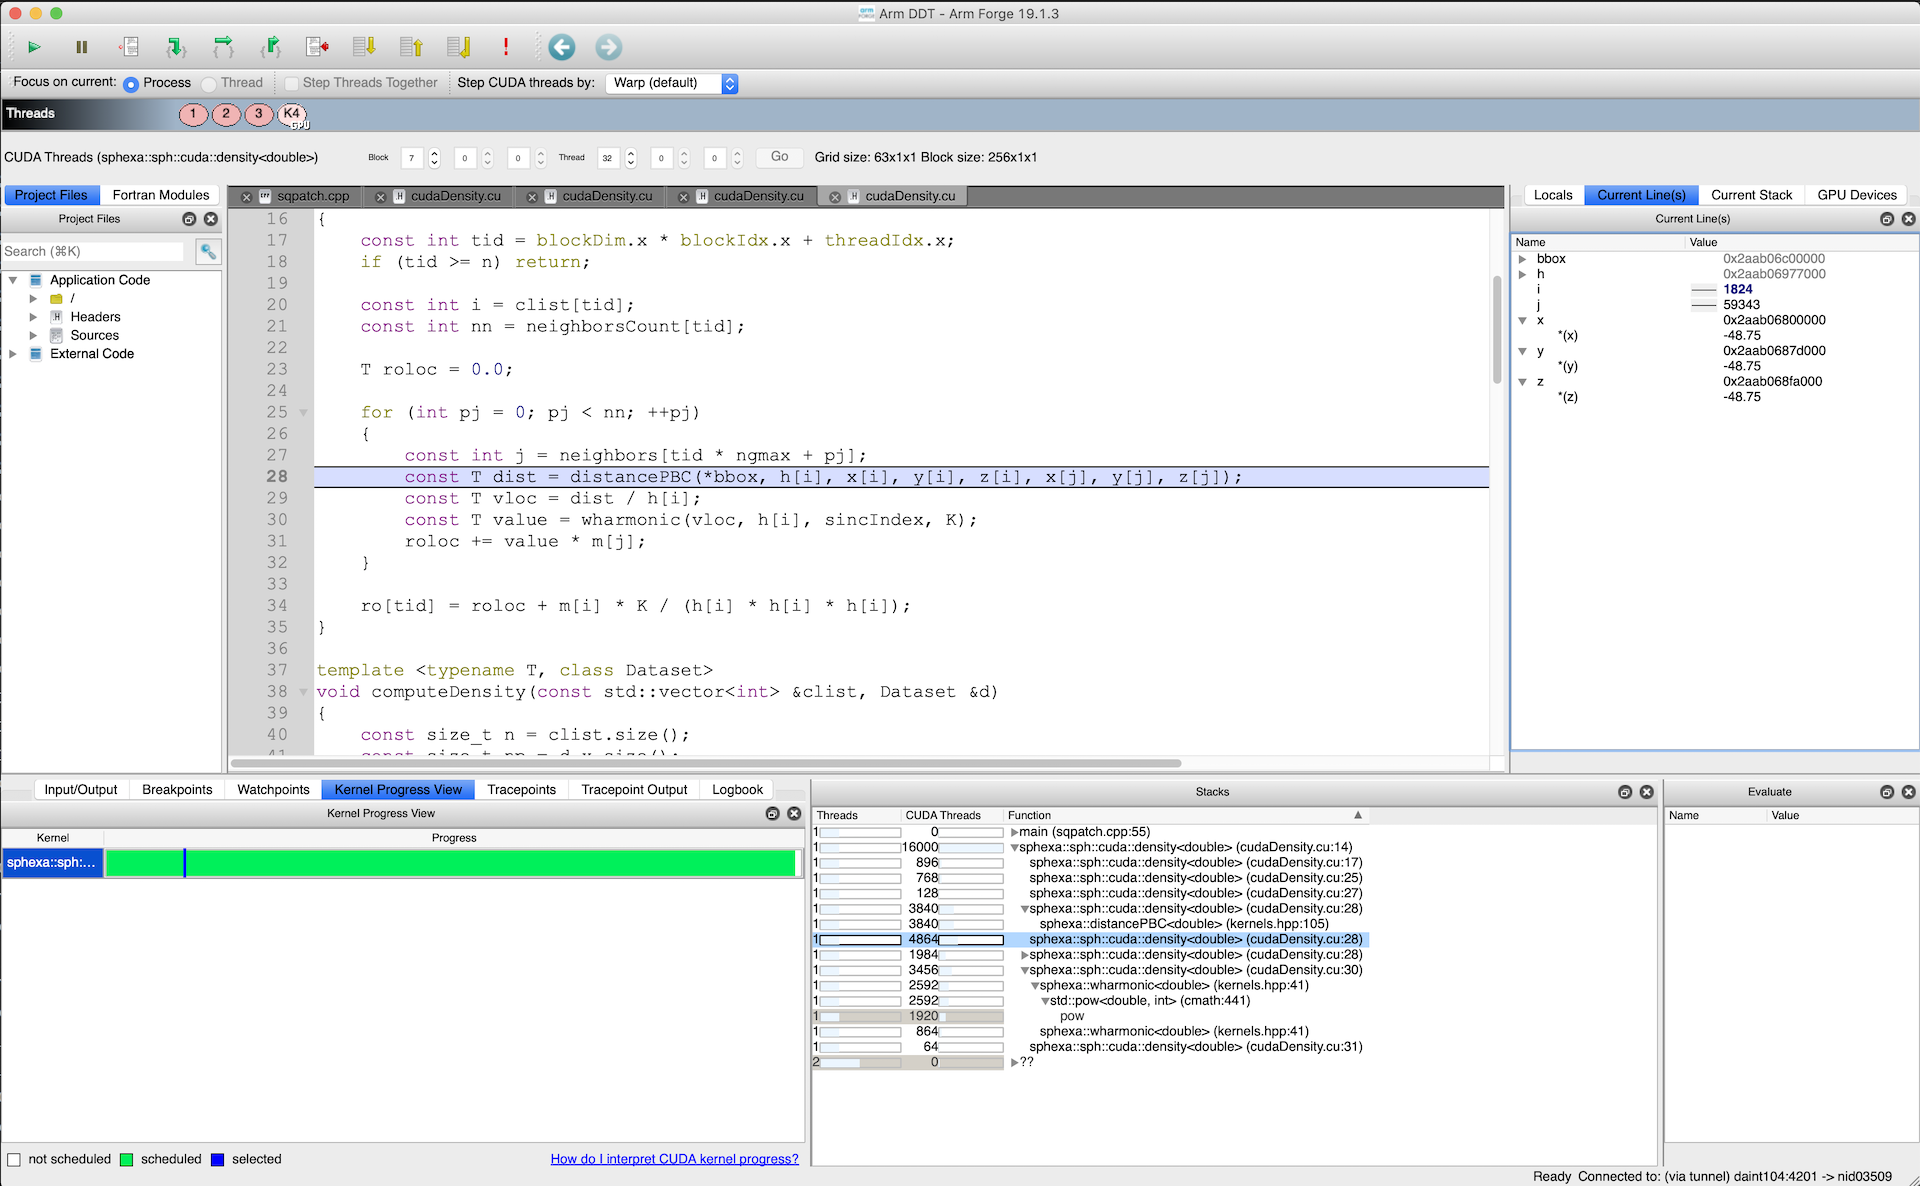Screen dimensions: 1920x1186
Task: Toggle Step Threads Together checkbox
Action: tap(292, 84)
